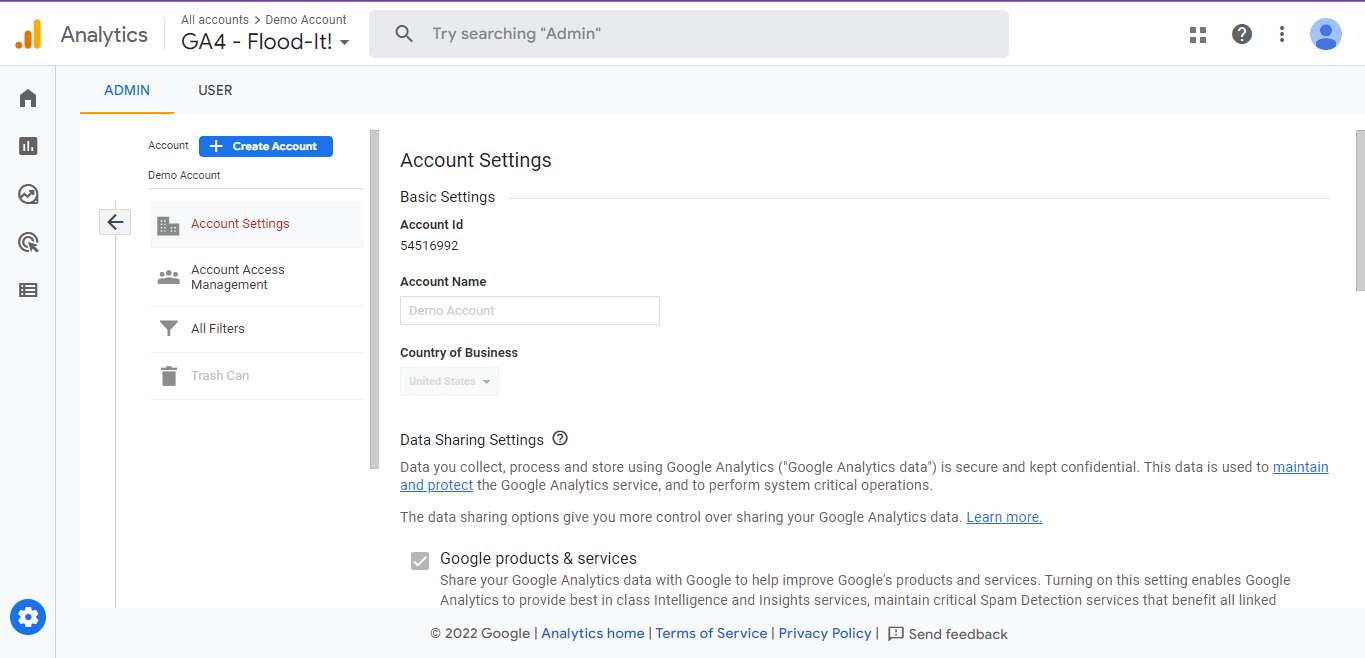Click the search magnifier icon

[404, 34]
